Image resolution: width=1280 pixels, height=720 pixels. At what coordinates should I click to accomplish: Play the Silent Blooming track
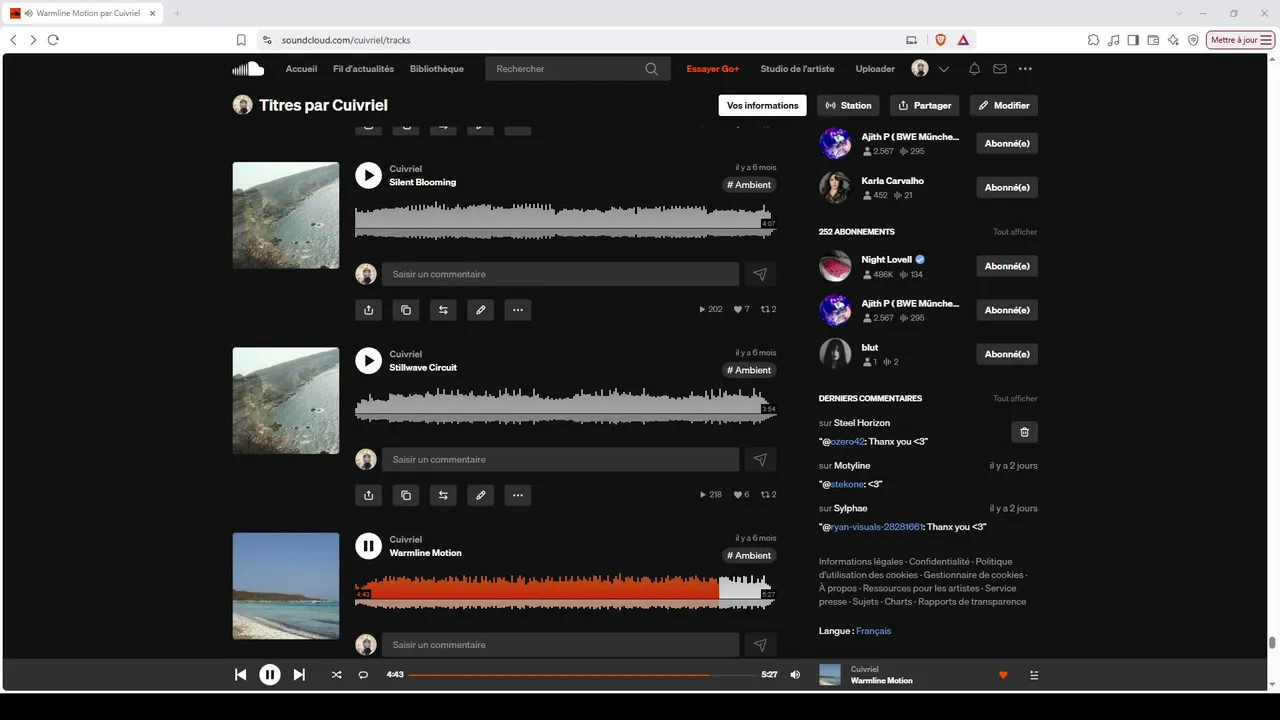tap(369, 176)
